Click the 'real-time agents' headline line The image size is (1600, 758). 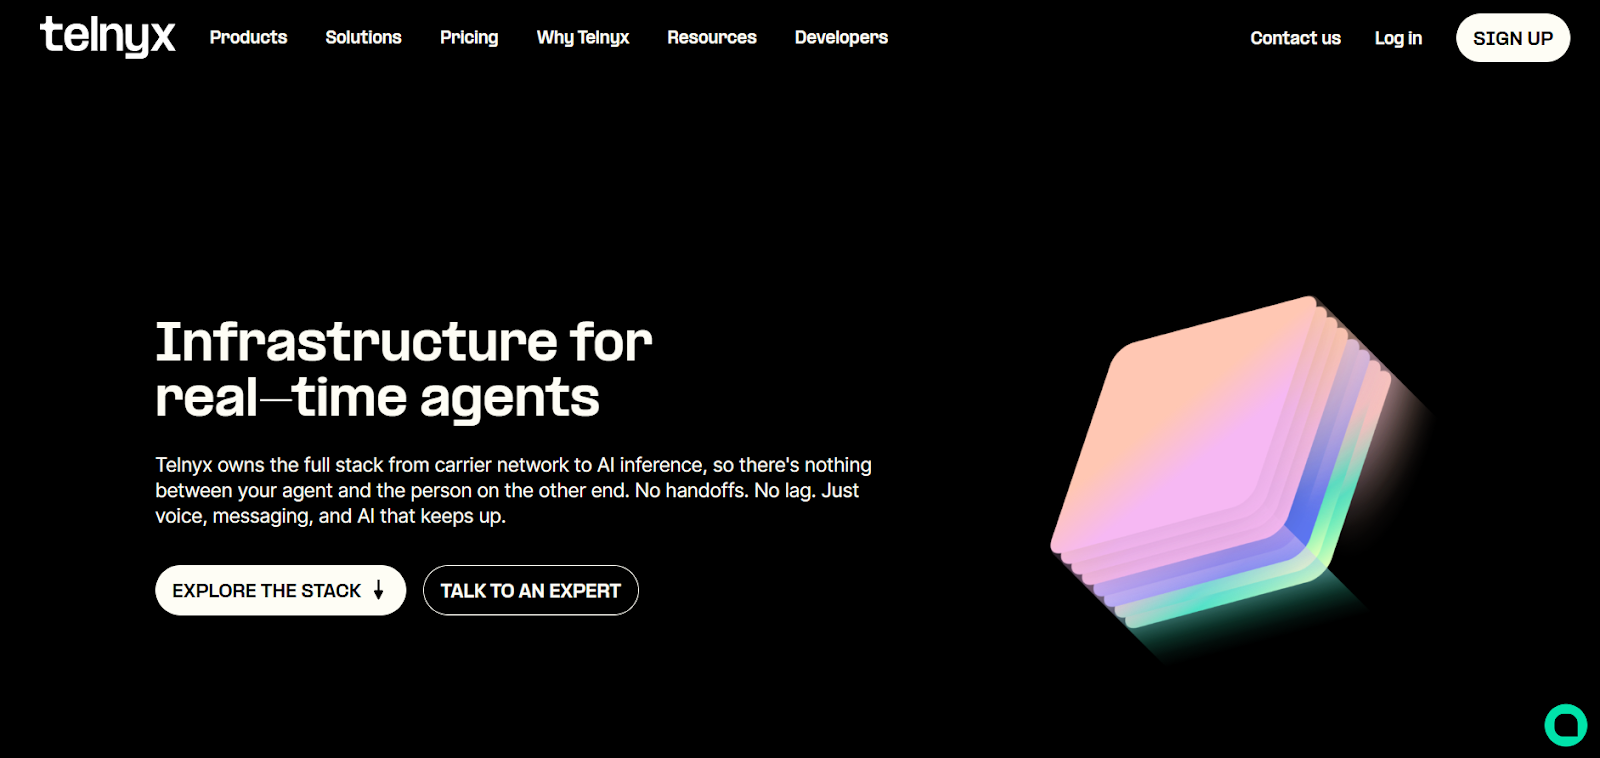(377, 399)
